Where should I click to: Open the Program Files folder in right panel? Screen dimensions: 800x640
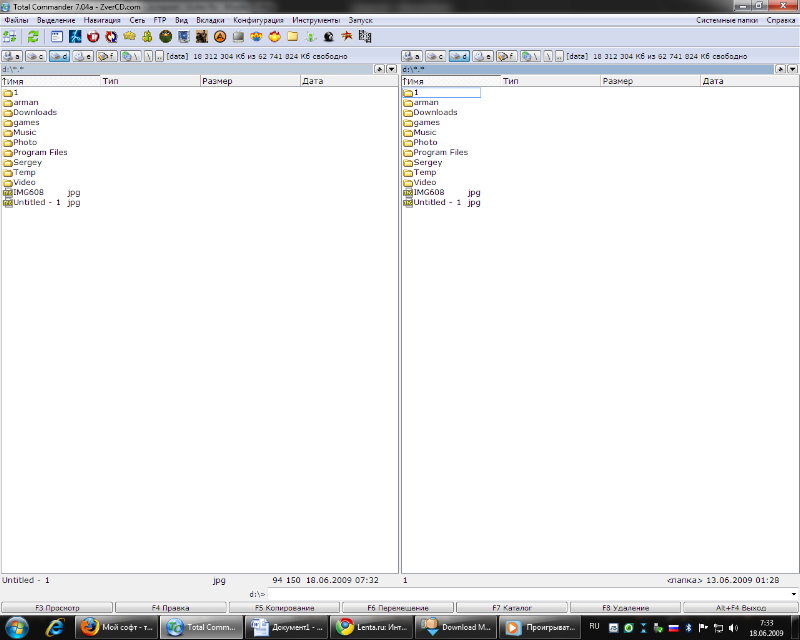tap(440, 152)
